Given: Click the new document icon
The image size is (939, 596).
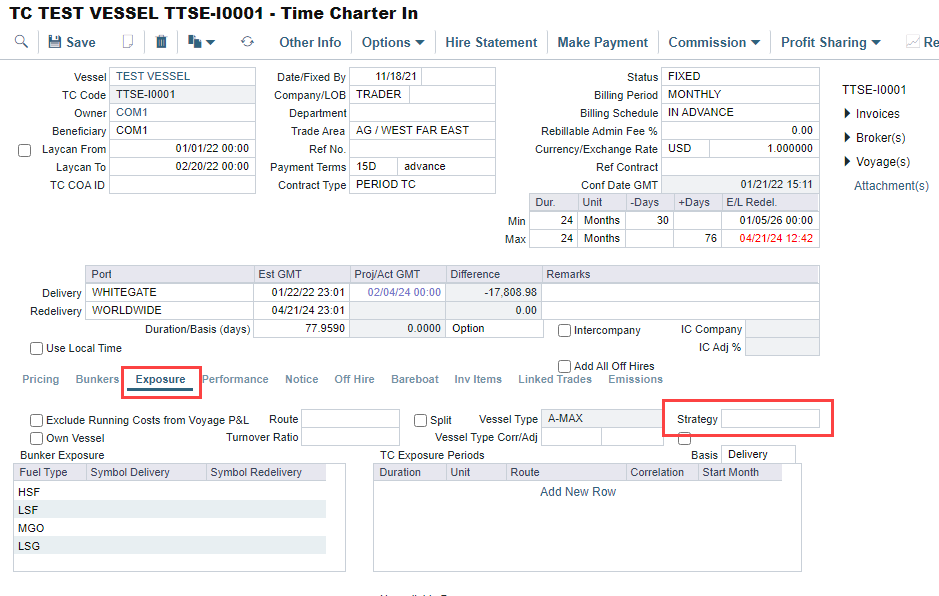Looking at the screenshot, I should (x=127, y=42).
